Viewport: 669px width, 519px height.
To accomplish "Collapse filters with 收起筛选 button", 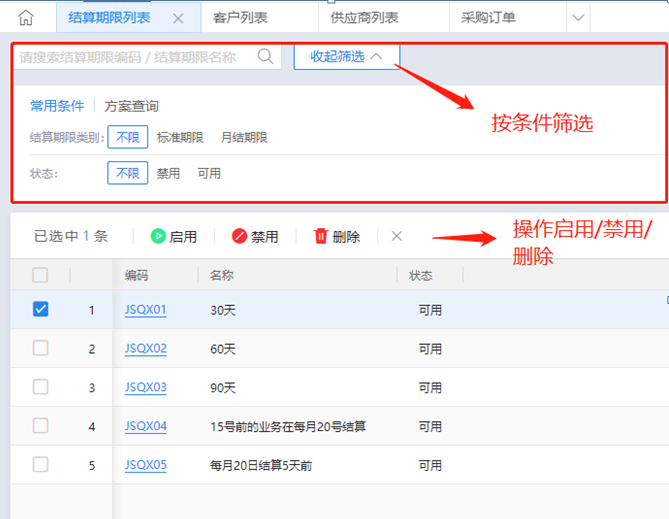I will pyautogui.click(x=346, y=57).
